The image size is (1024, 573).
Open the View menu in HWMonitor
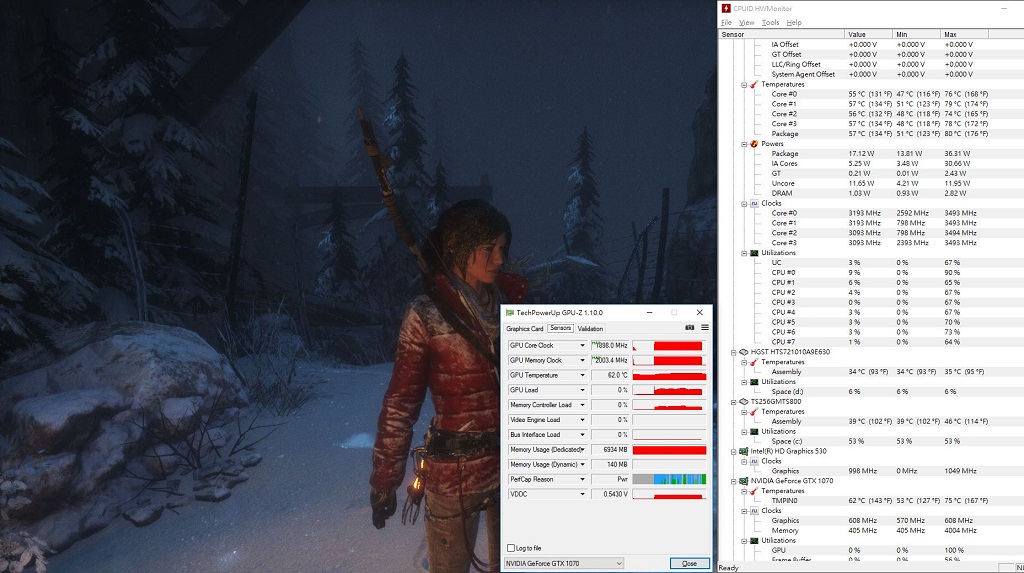(x=746, y=22)
